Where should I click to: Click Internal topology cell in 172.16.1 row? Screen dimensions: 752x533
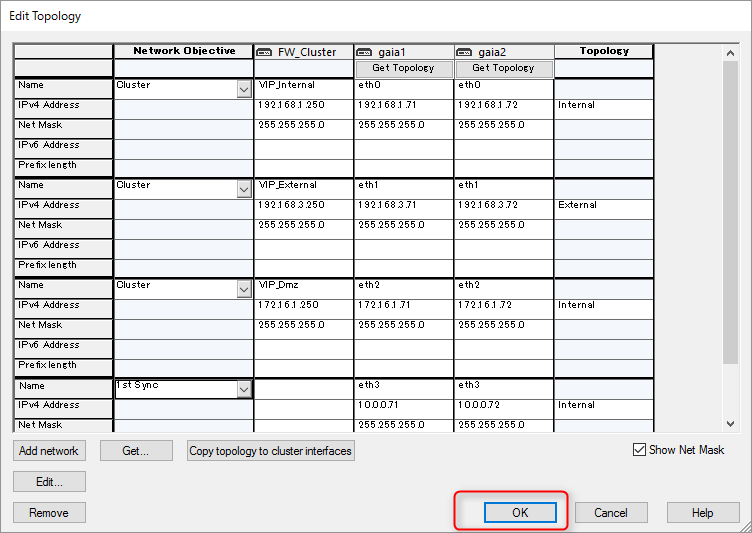tap(604, 309)
